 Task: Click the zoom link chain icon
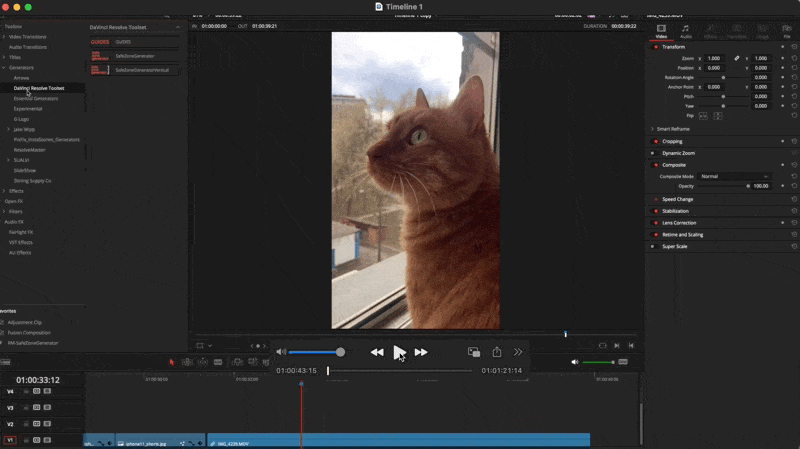[737, 58]
